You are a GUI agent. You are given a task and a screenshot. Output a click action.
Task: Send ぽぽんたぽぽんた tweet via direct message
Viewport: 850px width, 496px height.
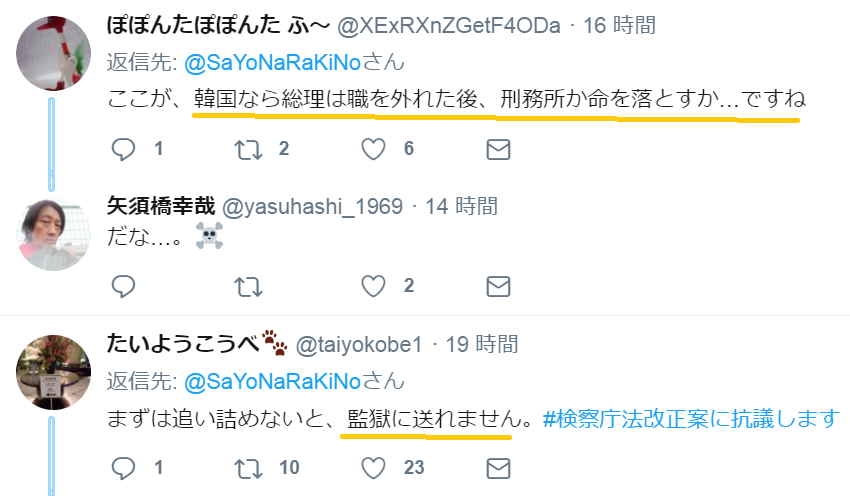point(498,150)
